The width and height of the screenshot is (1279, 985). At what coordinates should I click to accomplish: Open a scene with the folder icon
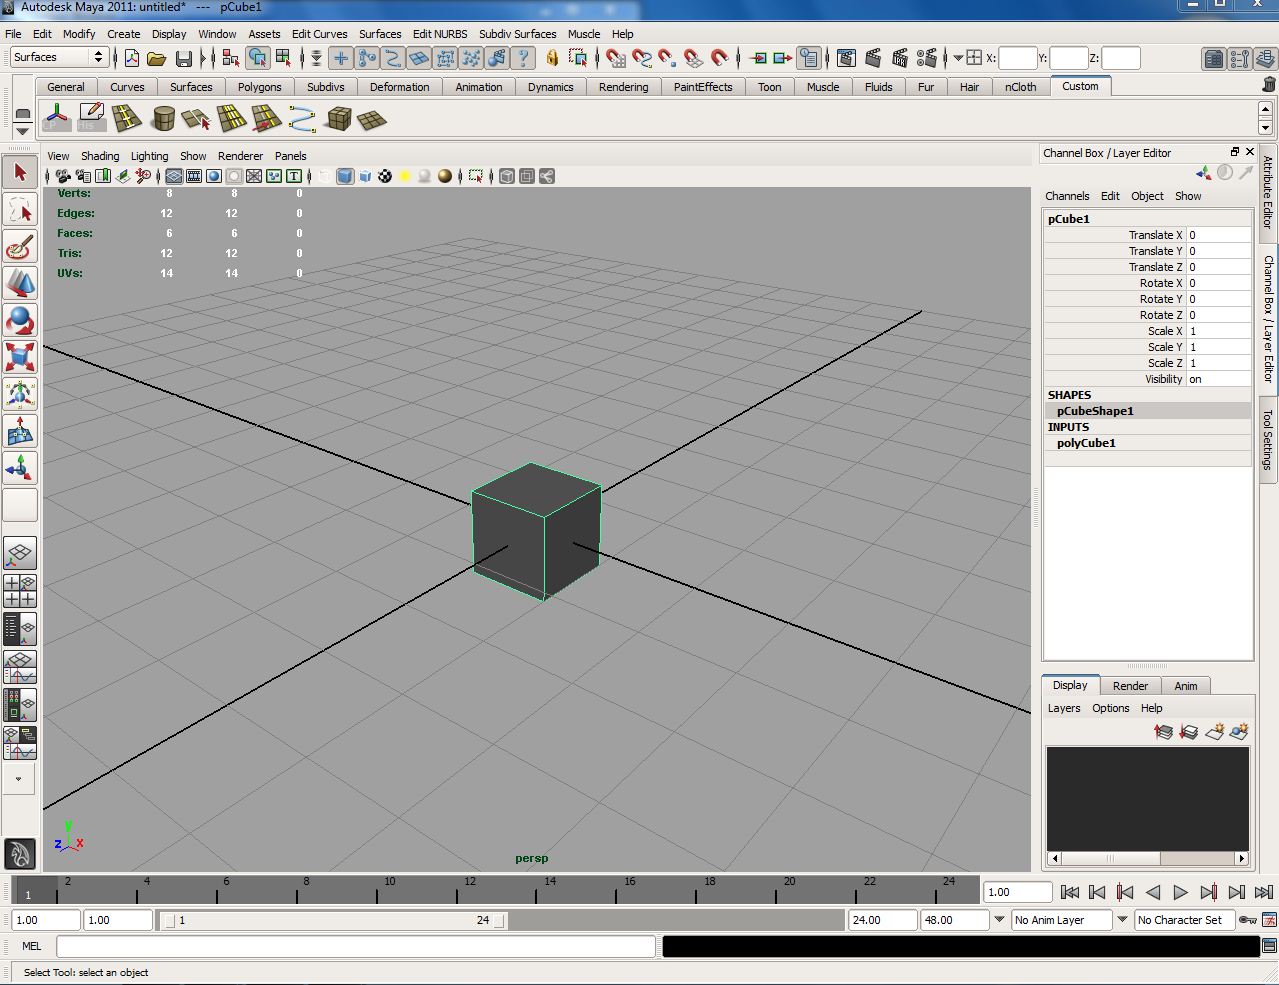tap(157, 58)
